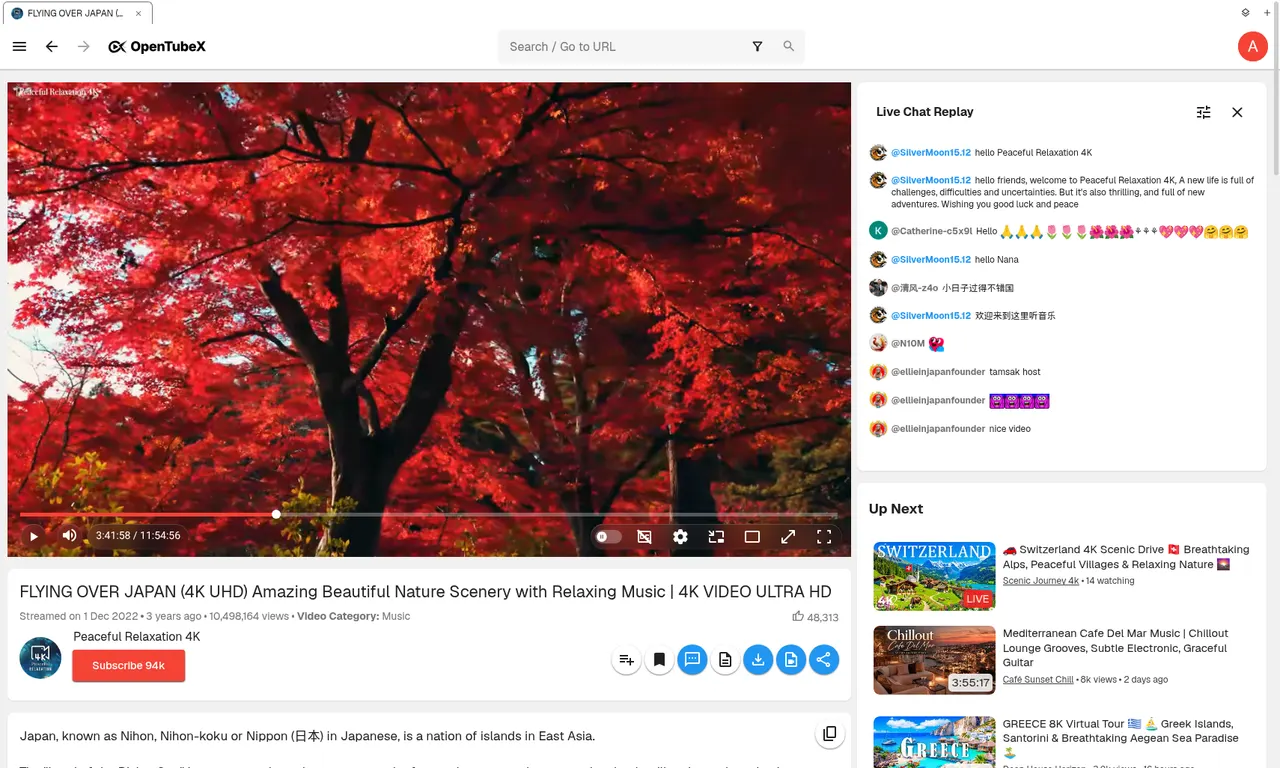
Task: Add video to playlist icon
Action: [626, 660]
